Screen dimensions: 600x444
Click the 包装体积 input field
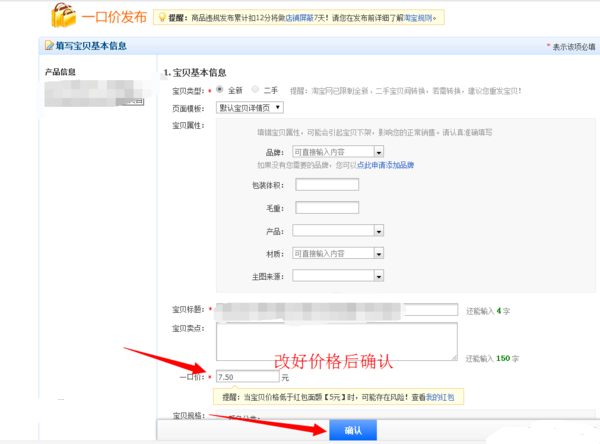click(x=327, y=184)
